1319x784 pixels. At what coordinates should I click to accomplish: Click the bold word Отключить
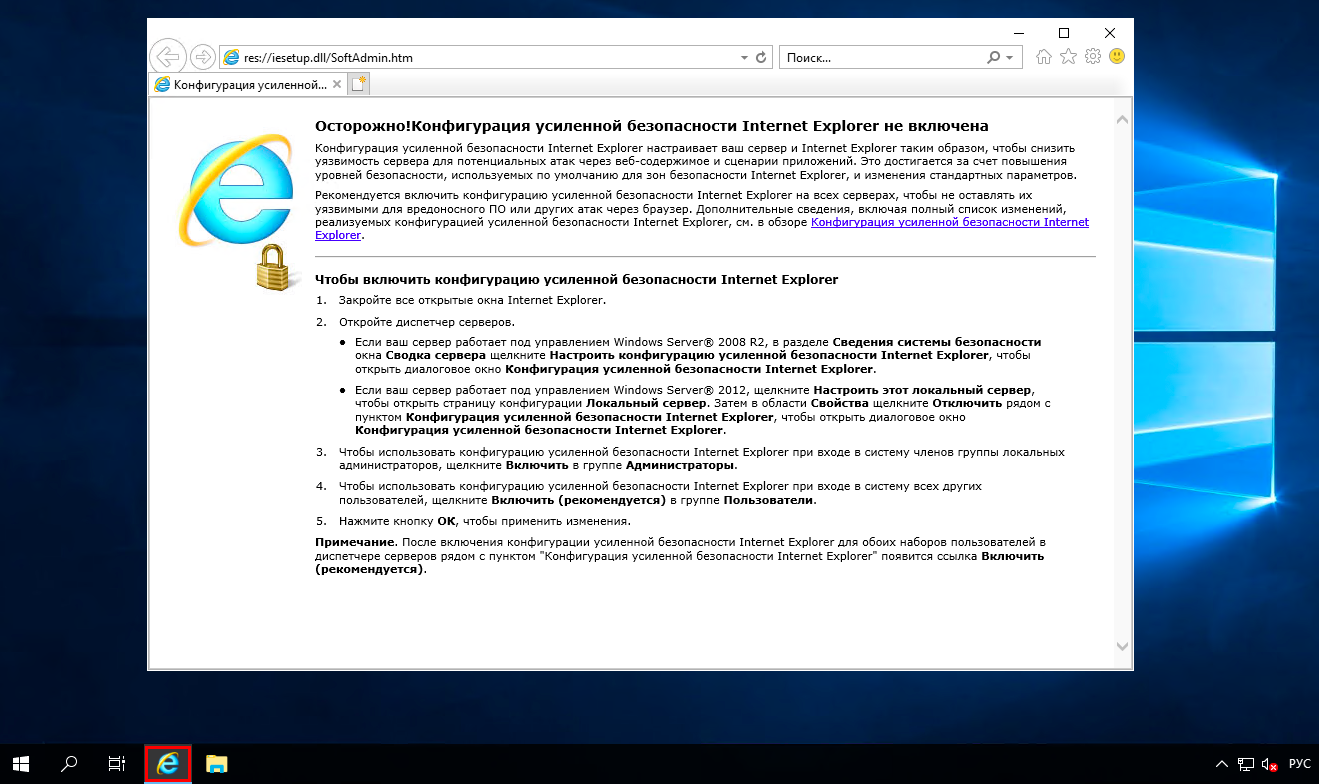(x=968, y=402)
